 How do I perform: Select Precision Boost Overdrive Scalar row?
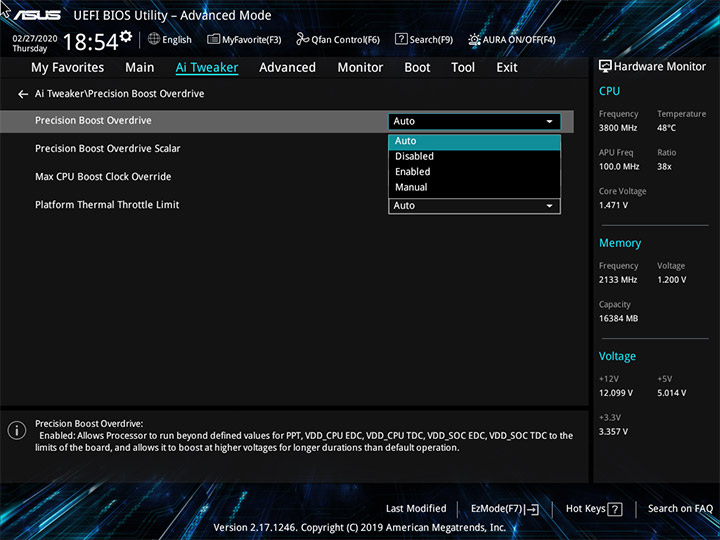point(287,149)
